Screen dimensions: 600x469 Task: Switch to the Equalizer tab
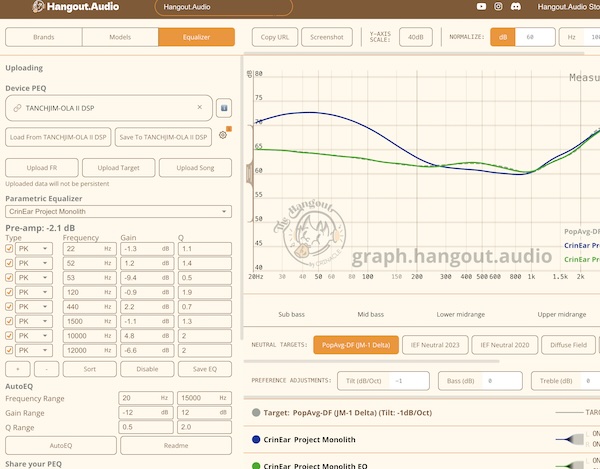196,37
